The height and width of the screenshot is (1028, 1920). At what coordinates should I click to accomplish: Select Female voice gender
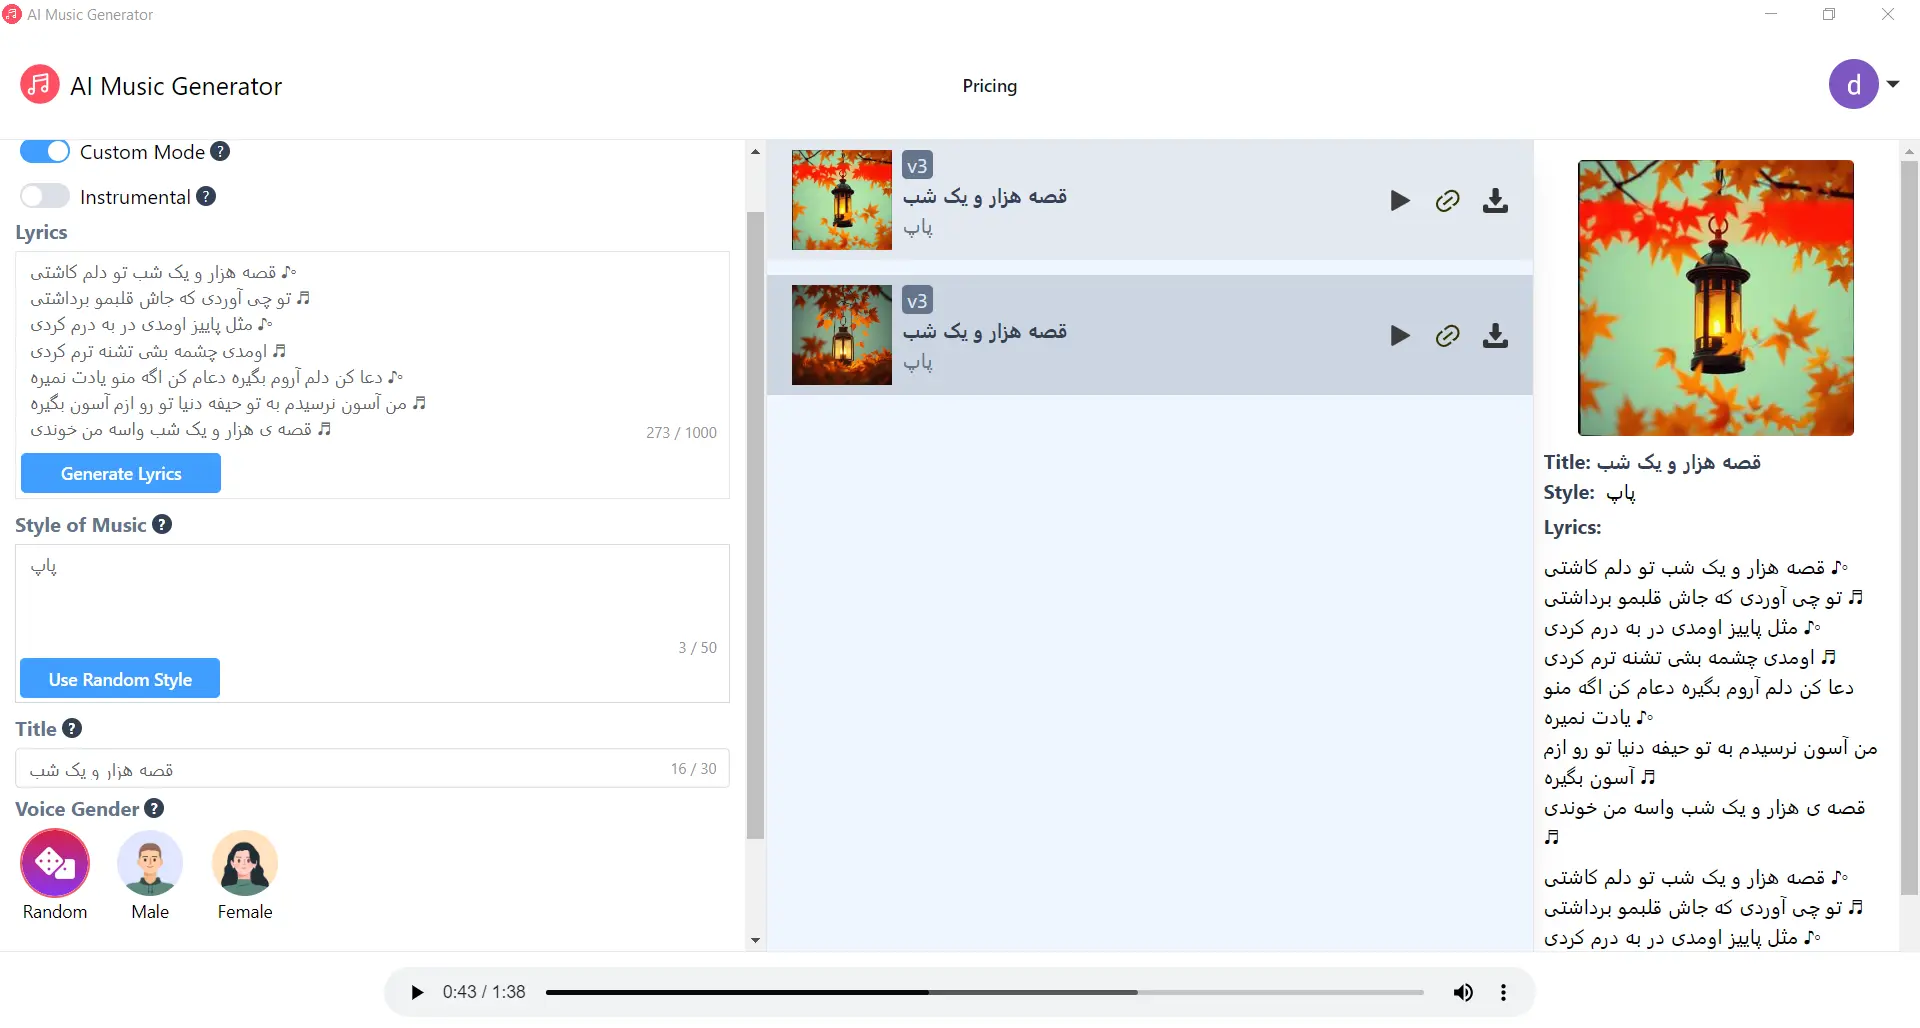click(245, 863)
